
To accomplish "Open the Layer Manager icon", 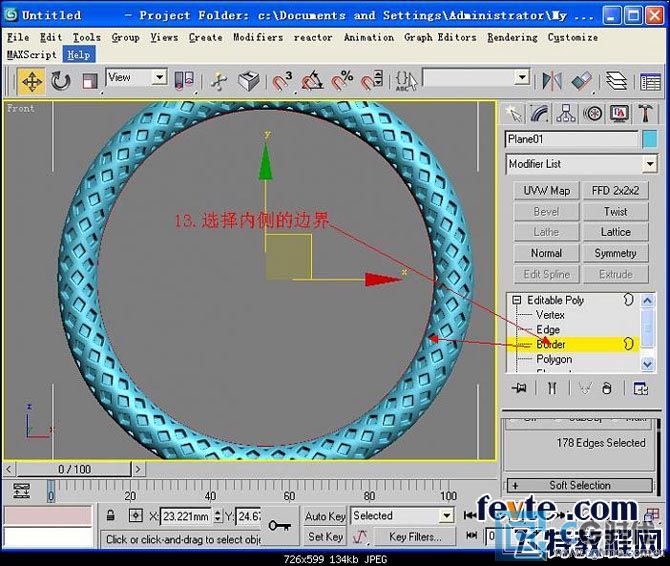I will tap(616, 81).
